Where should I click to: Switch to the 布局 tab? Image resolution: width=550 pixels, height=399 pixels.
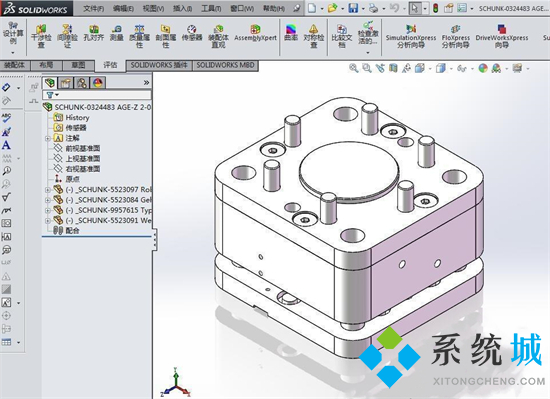pyautogui.click(x=46, y=65)
